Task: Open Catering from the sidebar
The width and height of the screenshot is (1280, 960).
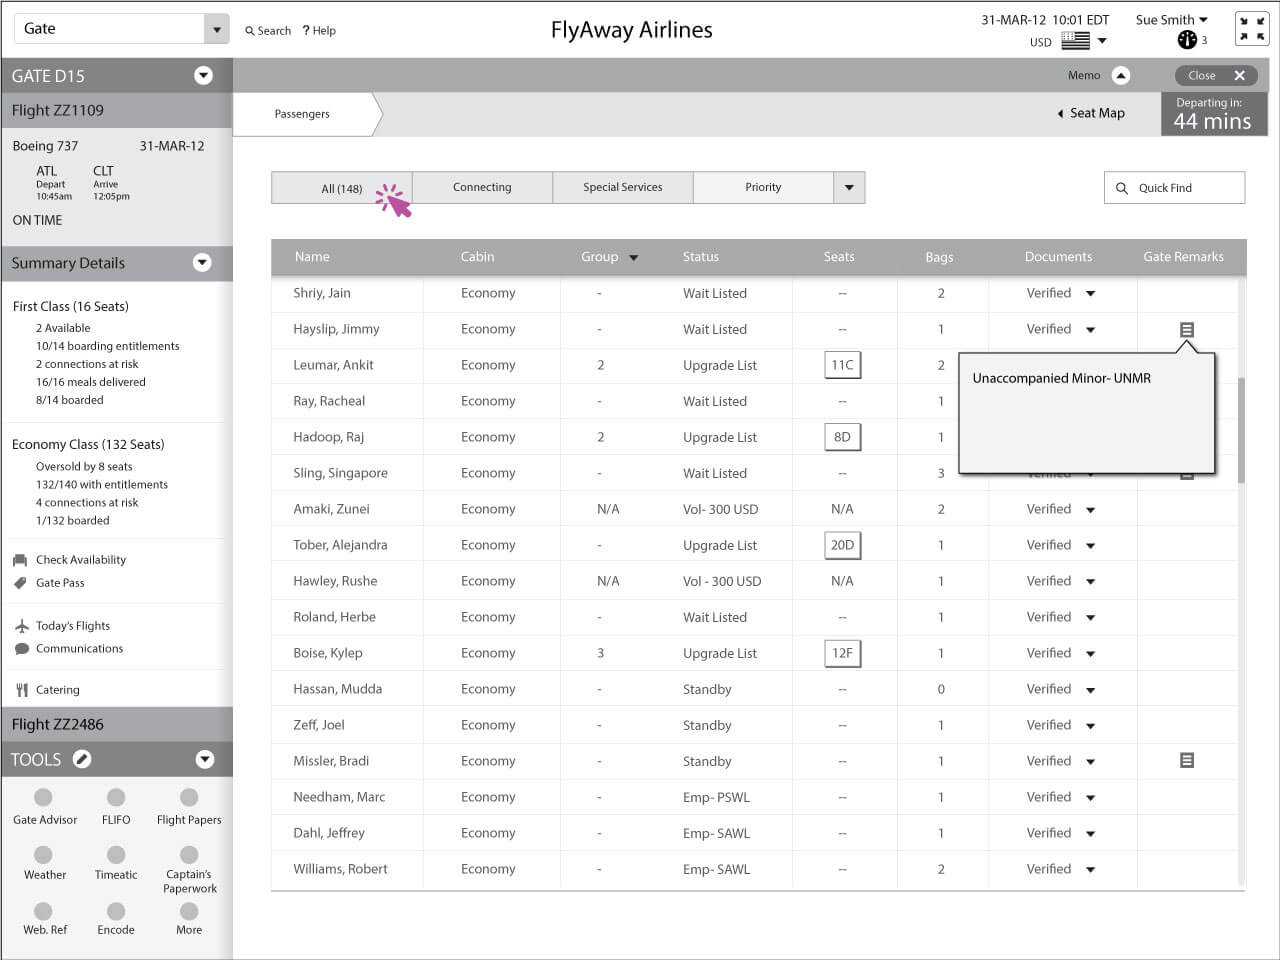Action: point(57,690)
